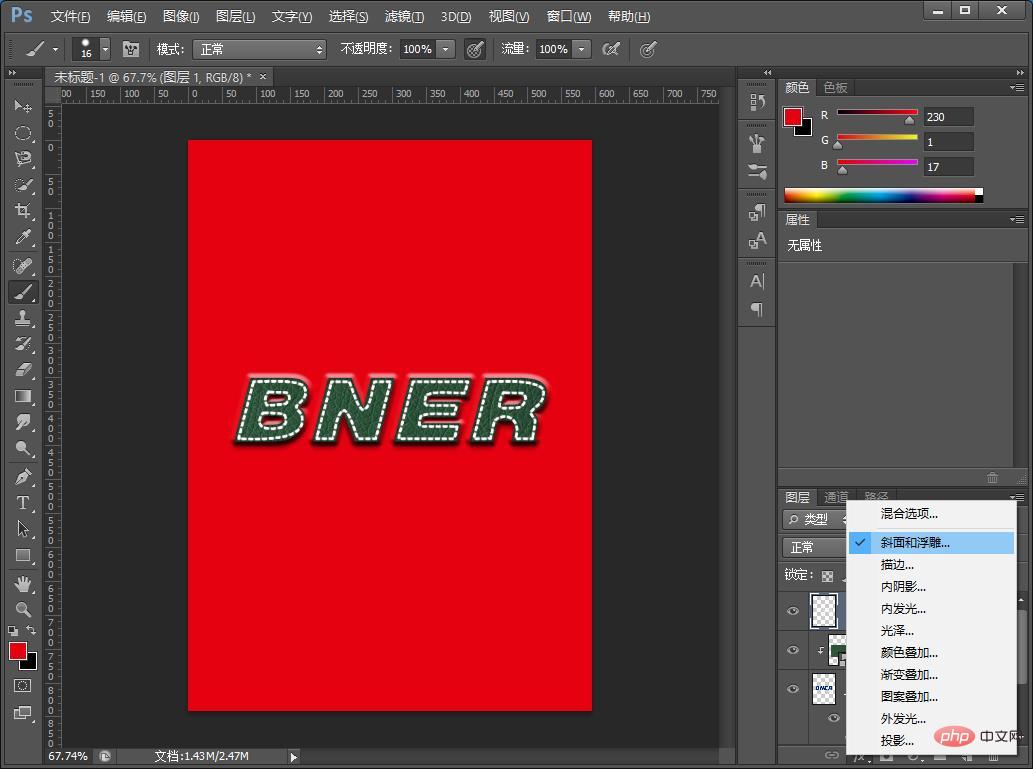The width and height of the screenshot is (1033, 769).
Task: Choose 描边 from effects menu
Action: point(931,565)
